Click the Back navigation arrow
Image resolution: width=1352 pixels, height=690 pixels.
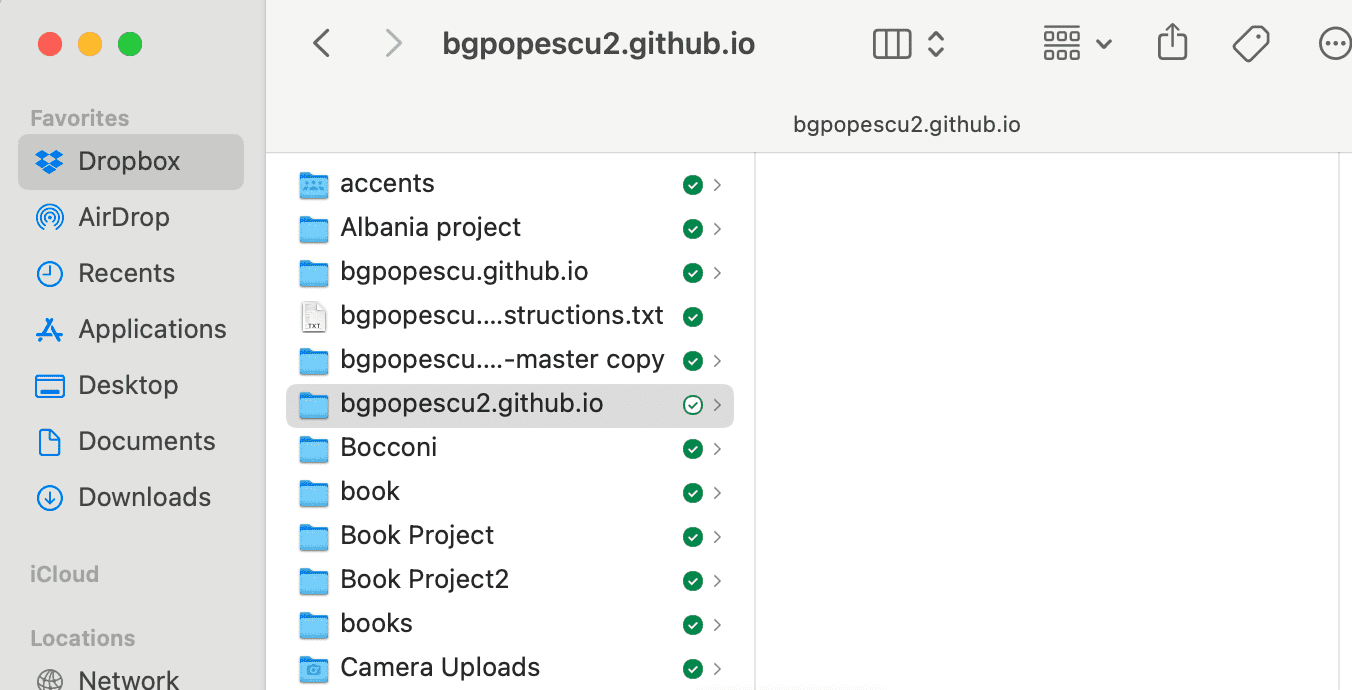click(x=321, y=44)
